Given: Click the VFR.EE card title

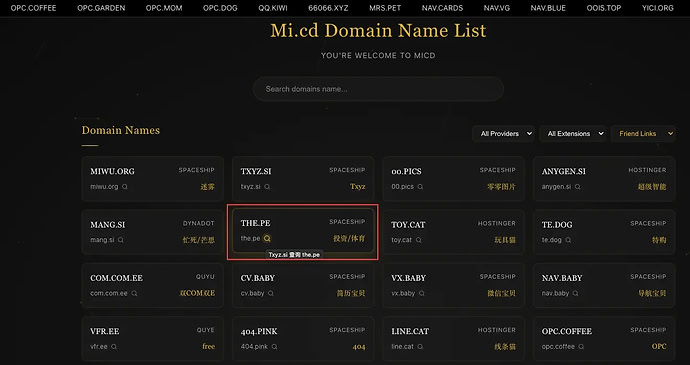Looking at the screenshot, I should pyautogui.click(x=105, y=331).
